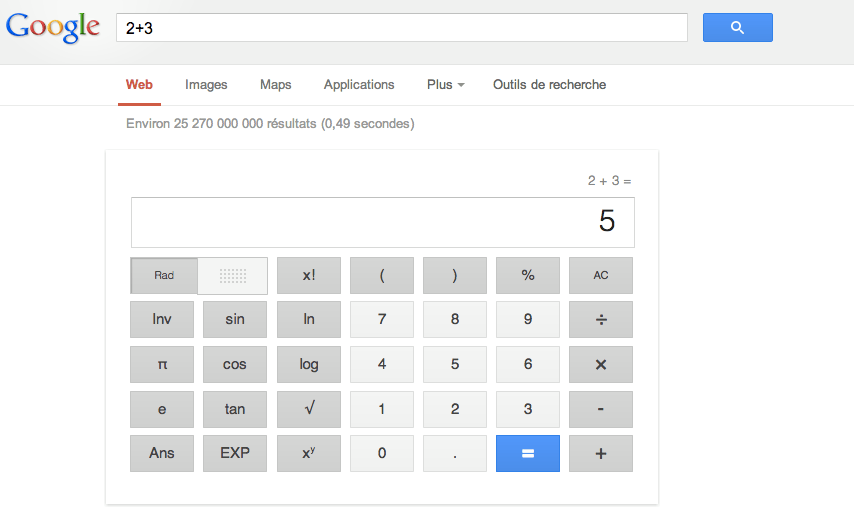Open the Images tab
Image resolution: width=854 pixels, height=507 pixels.
(x=206, y=85)
